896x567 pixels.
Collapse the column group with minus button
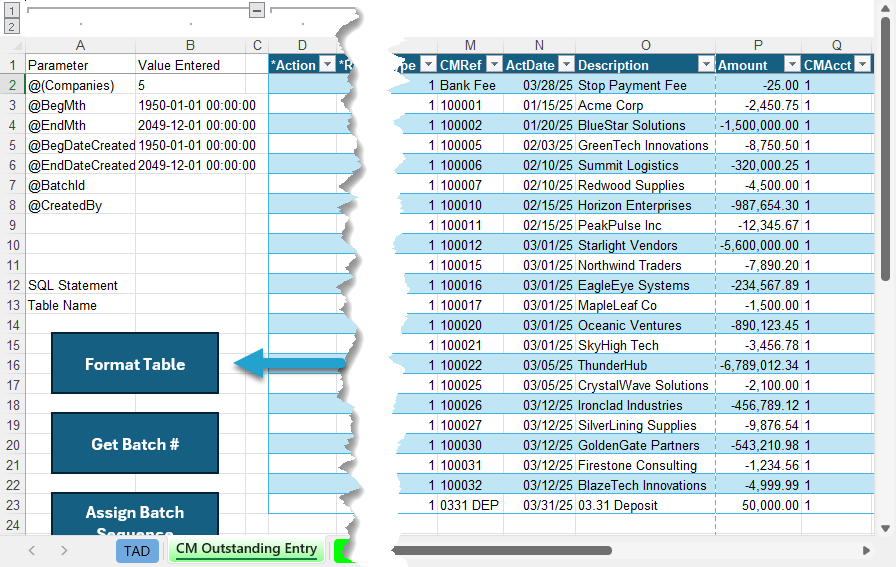pos(257,10)
